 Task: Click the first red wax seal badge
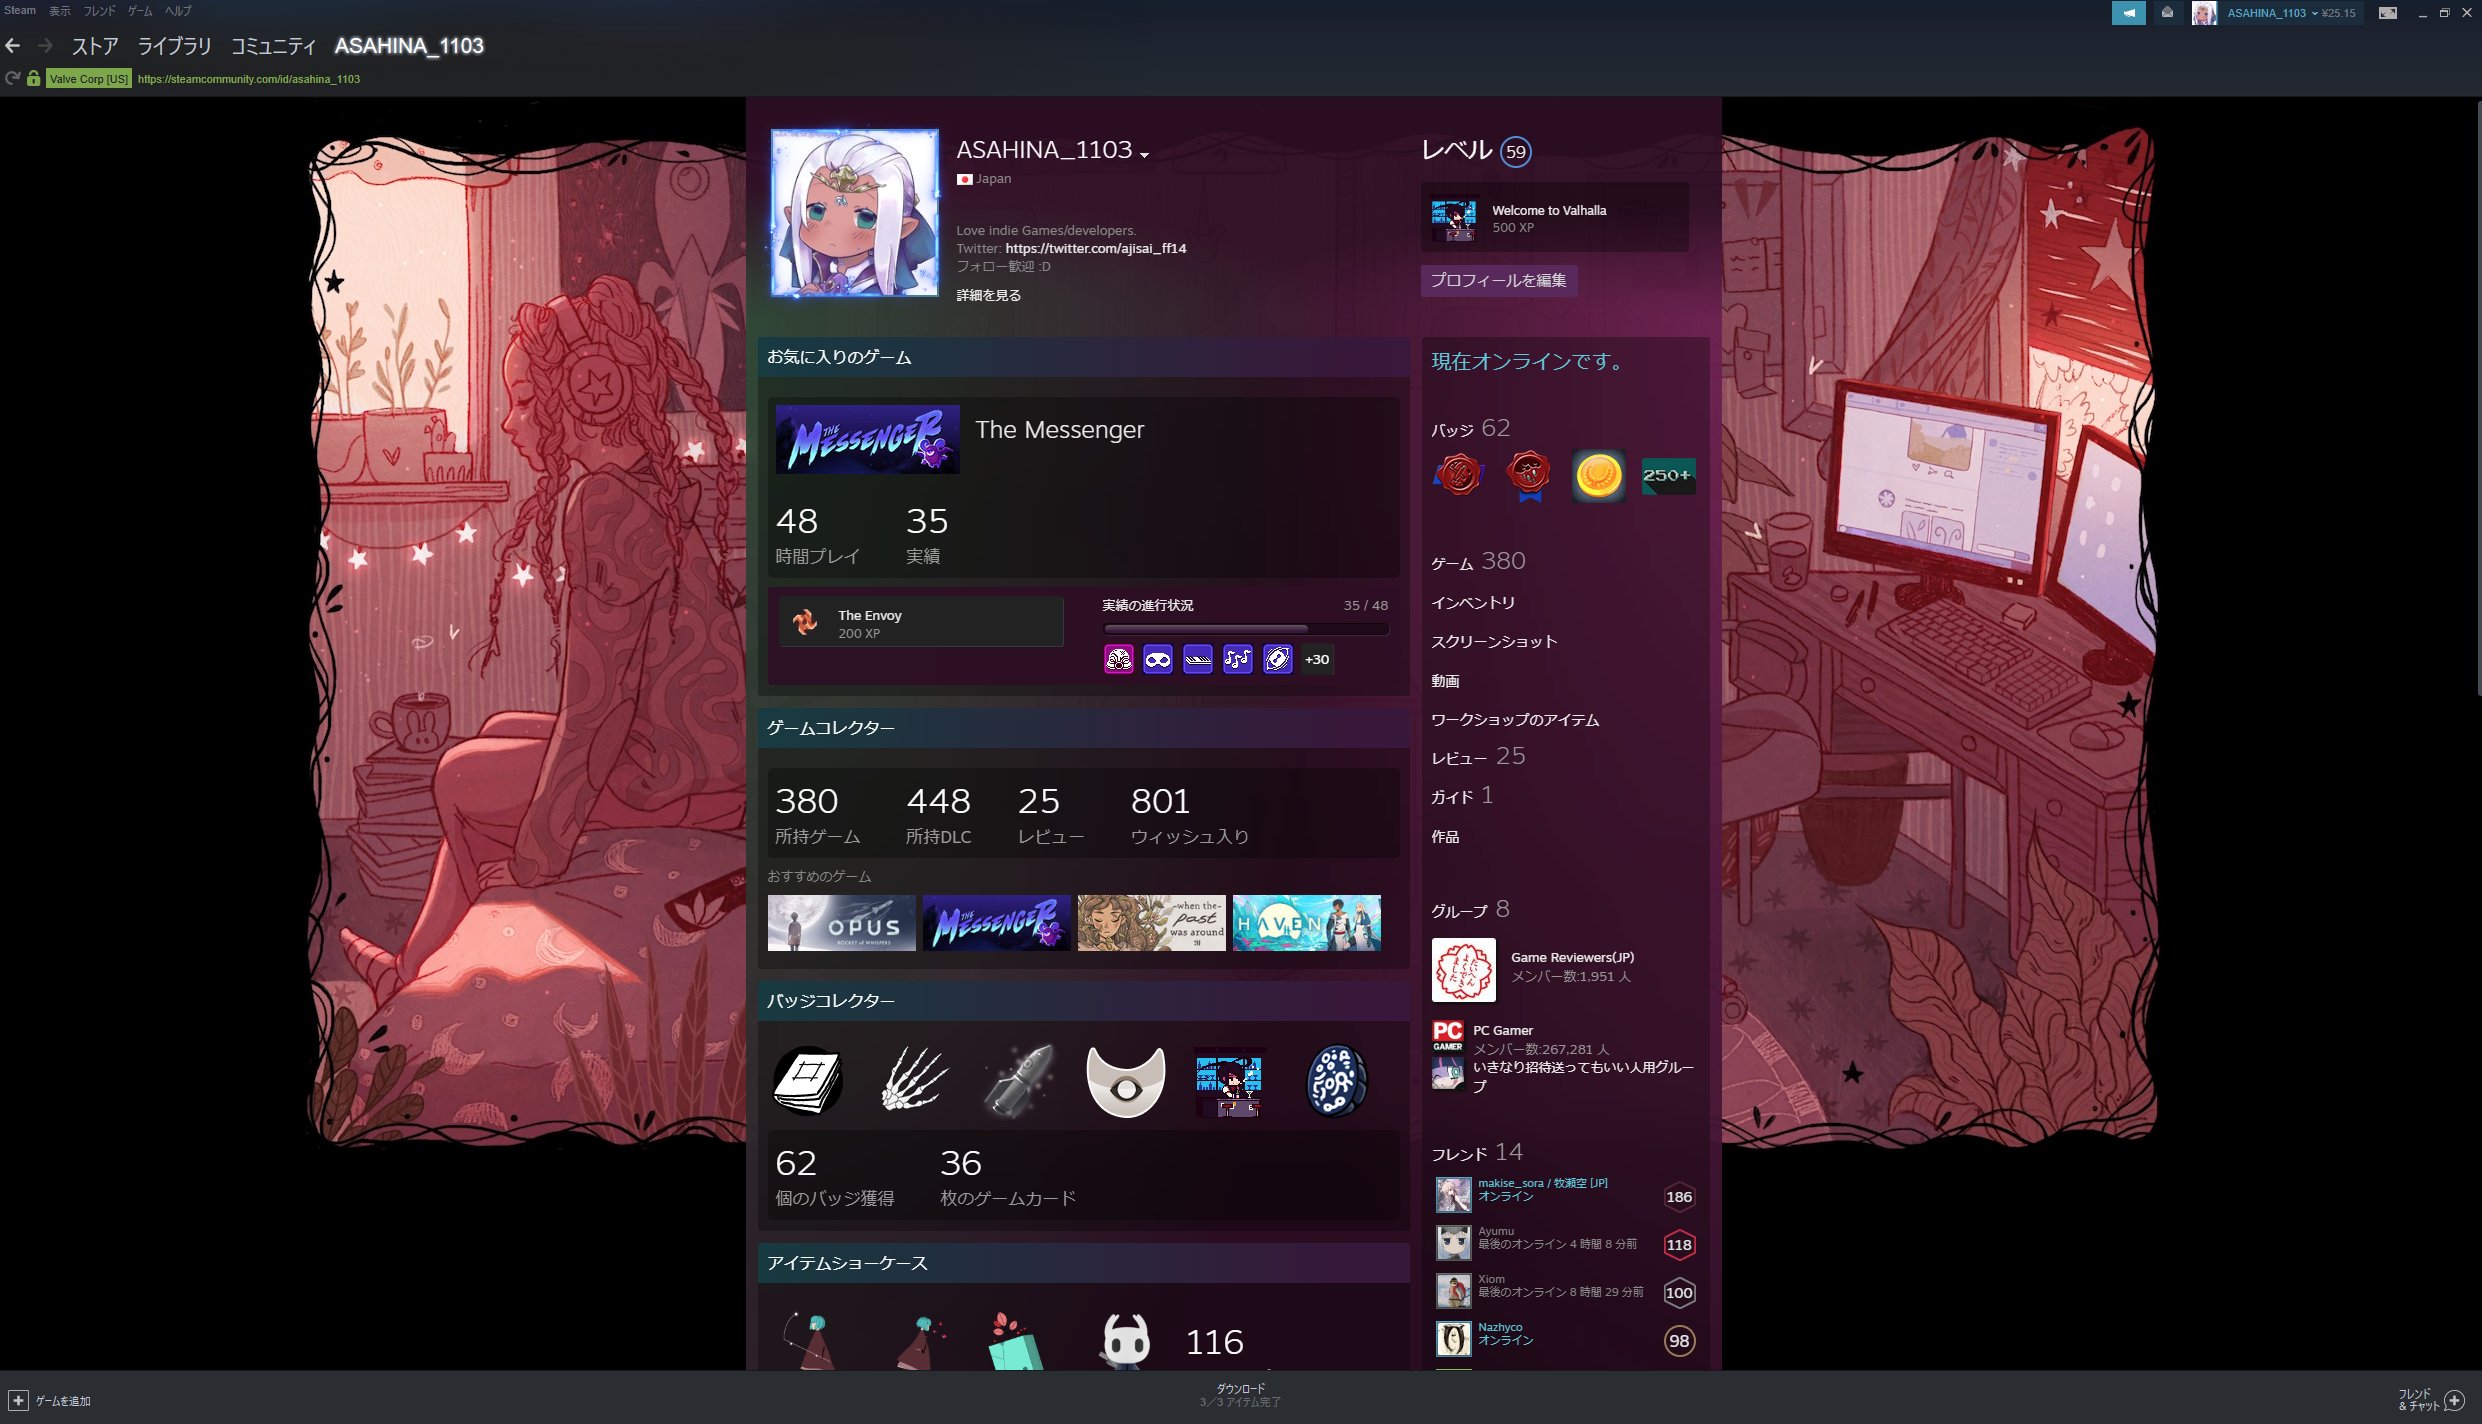pos(1459,475)
